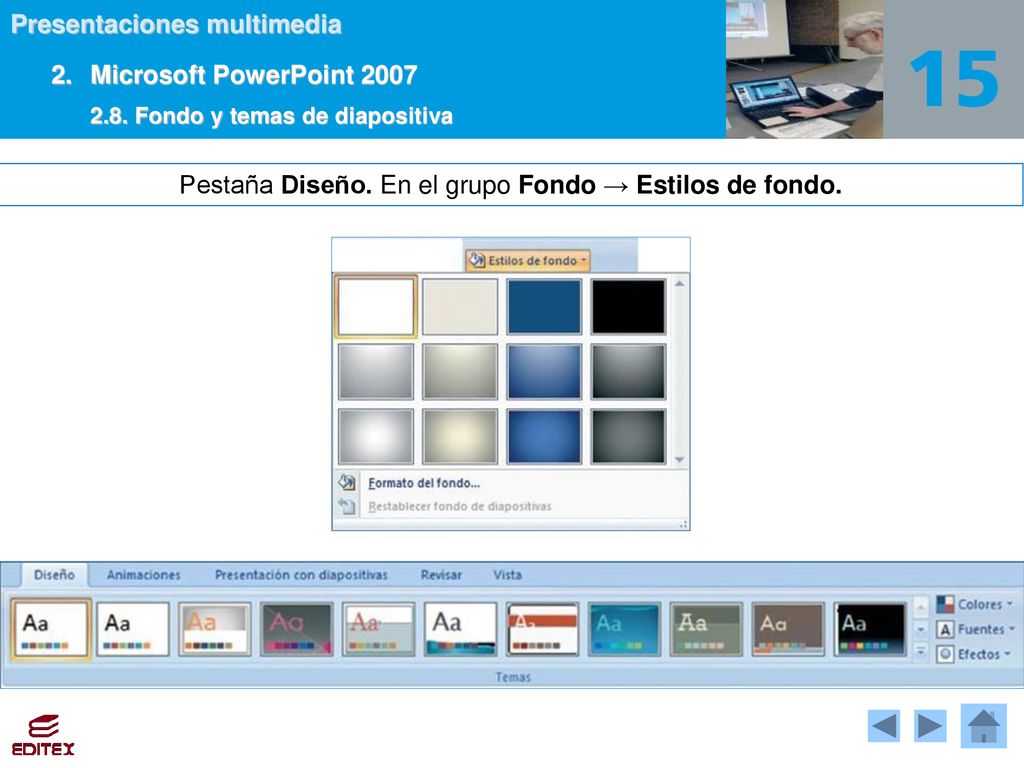1024x768 pixels.
Task: Pick the white radial glow style in third row
Action: click(376, 436)
